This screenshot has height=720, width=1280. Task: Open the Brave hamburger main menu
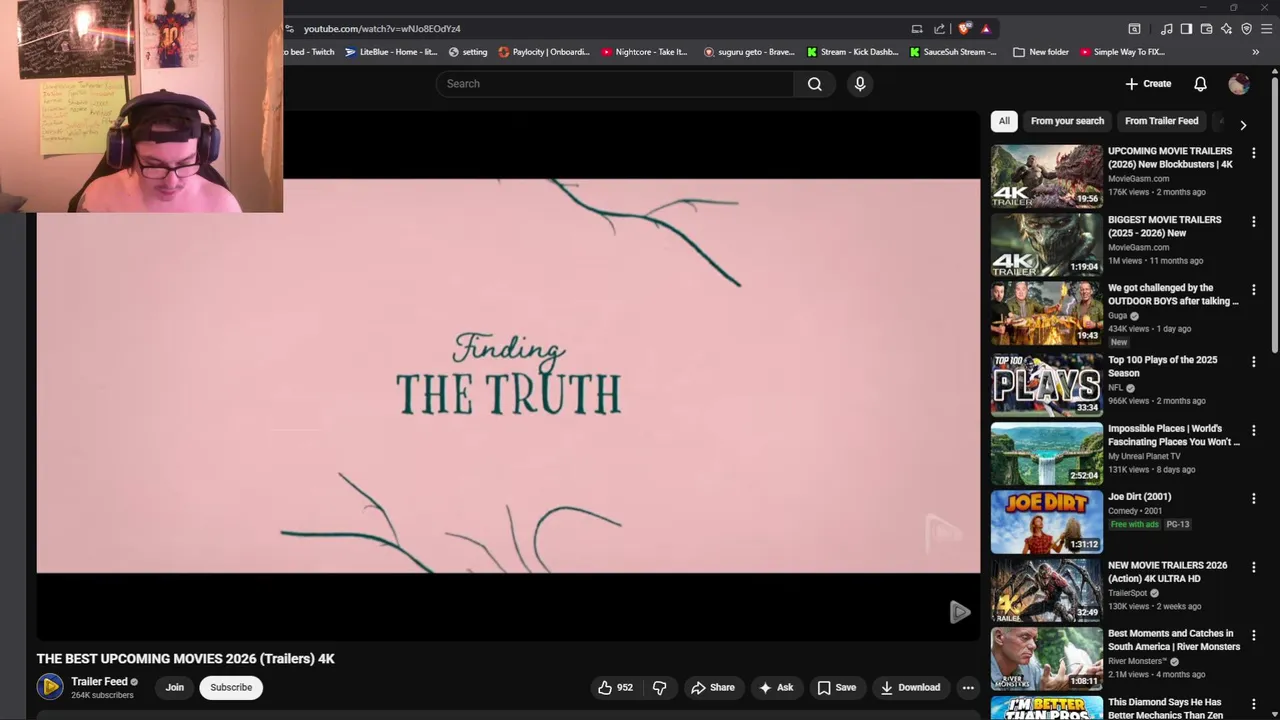click(x=1266, y=29)
